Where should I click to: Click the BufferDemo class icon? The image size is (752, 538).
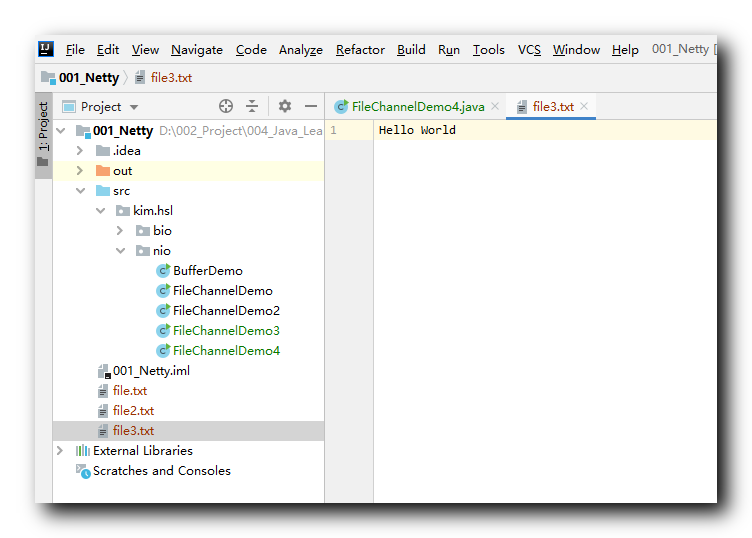coord(164,271)
